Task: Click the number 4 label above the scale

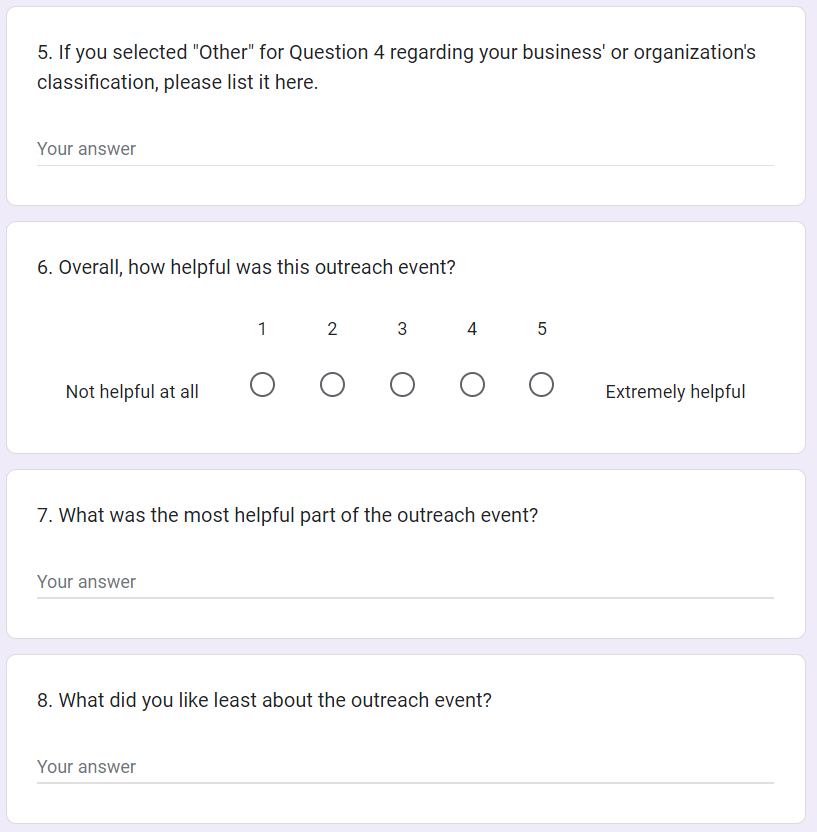Action: pos(472,329)
